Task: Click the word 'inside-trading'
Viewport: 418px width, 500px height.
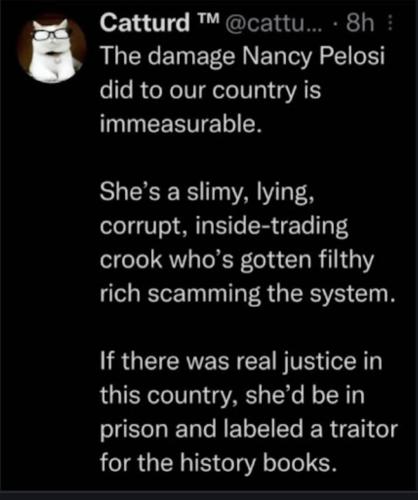Action: pyautogui.click(x=272, y=227)
